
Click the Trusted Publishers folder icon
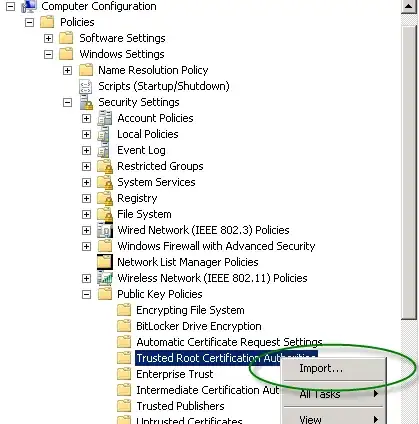pyautogui.click(x=124, y=406)
